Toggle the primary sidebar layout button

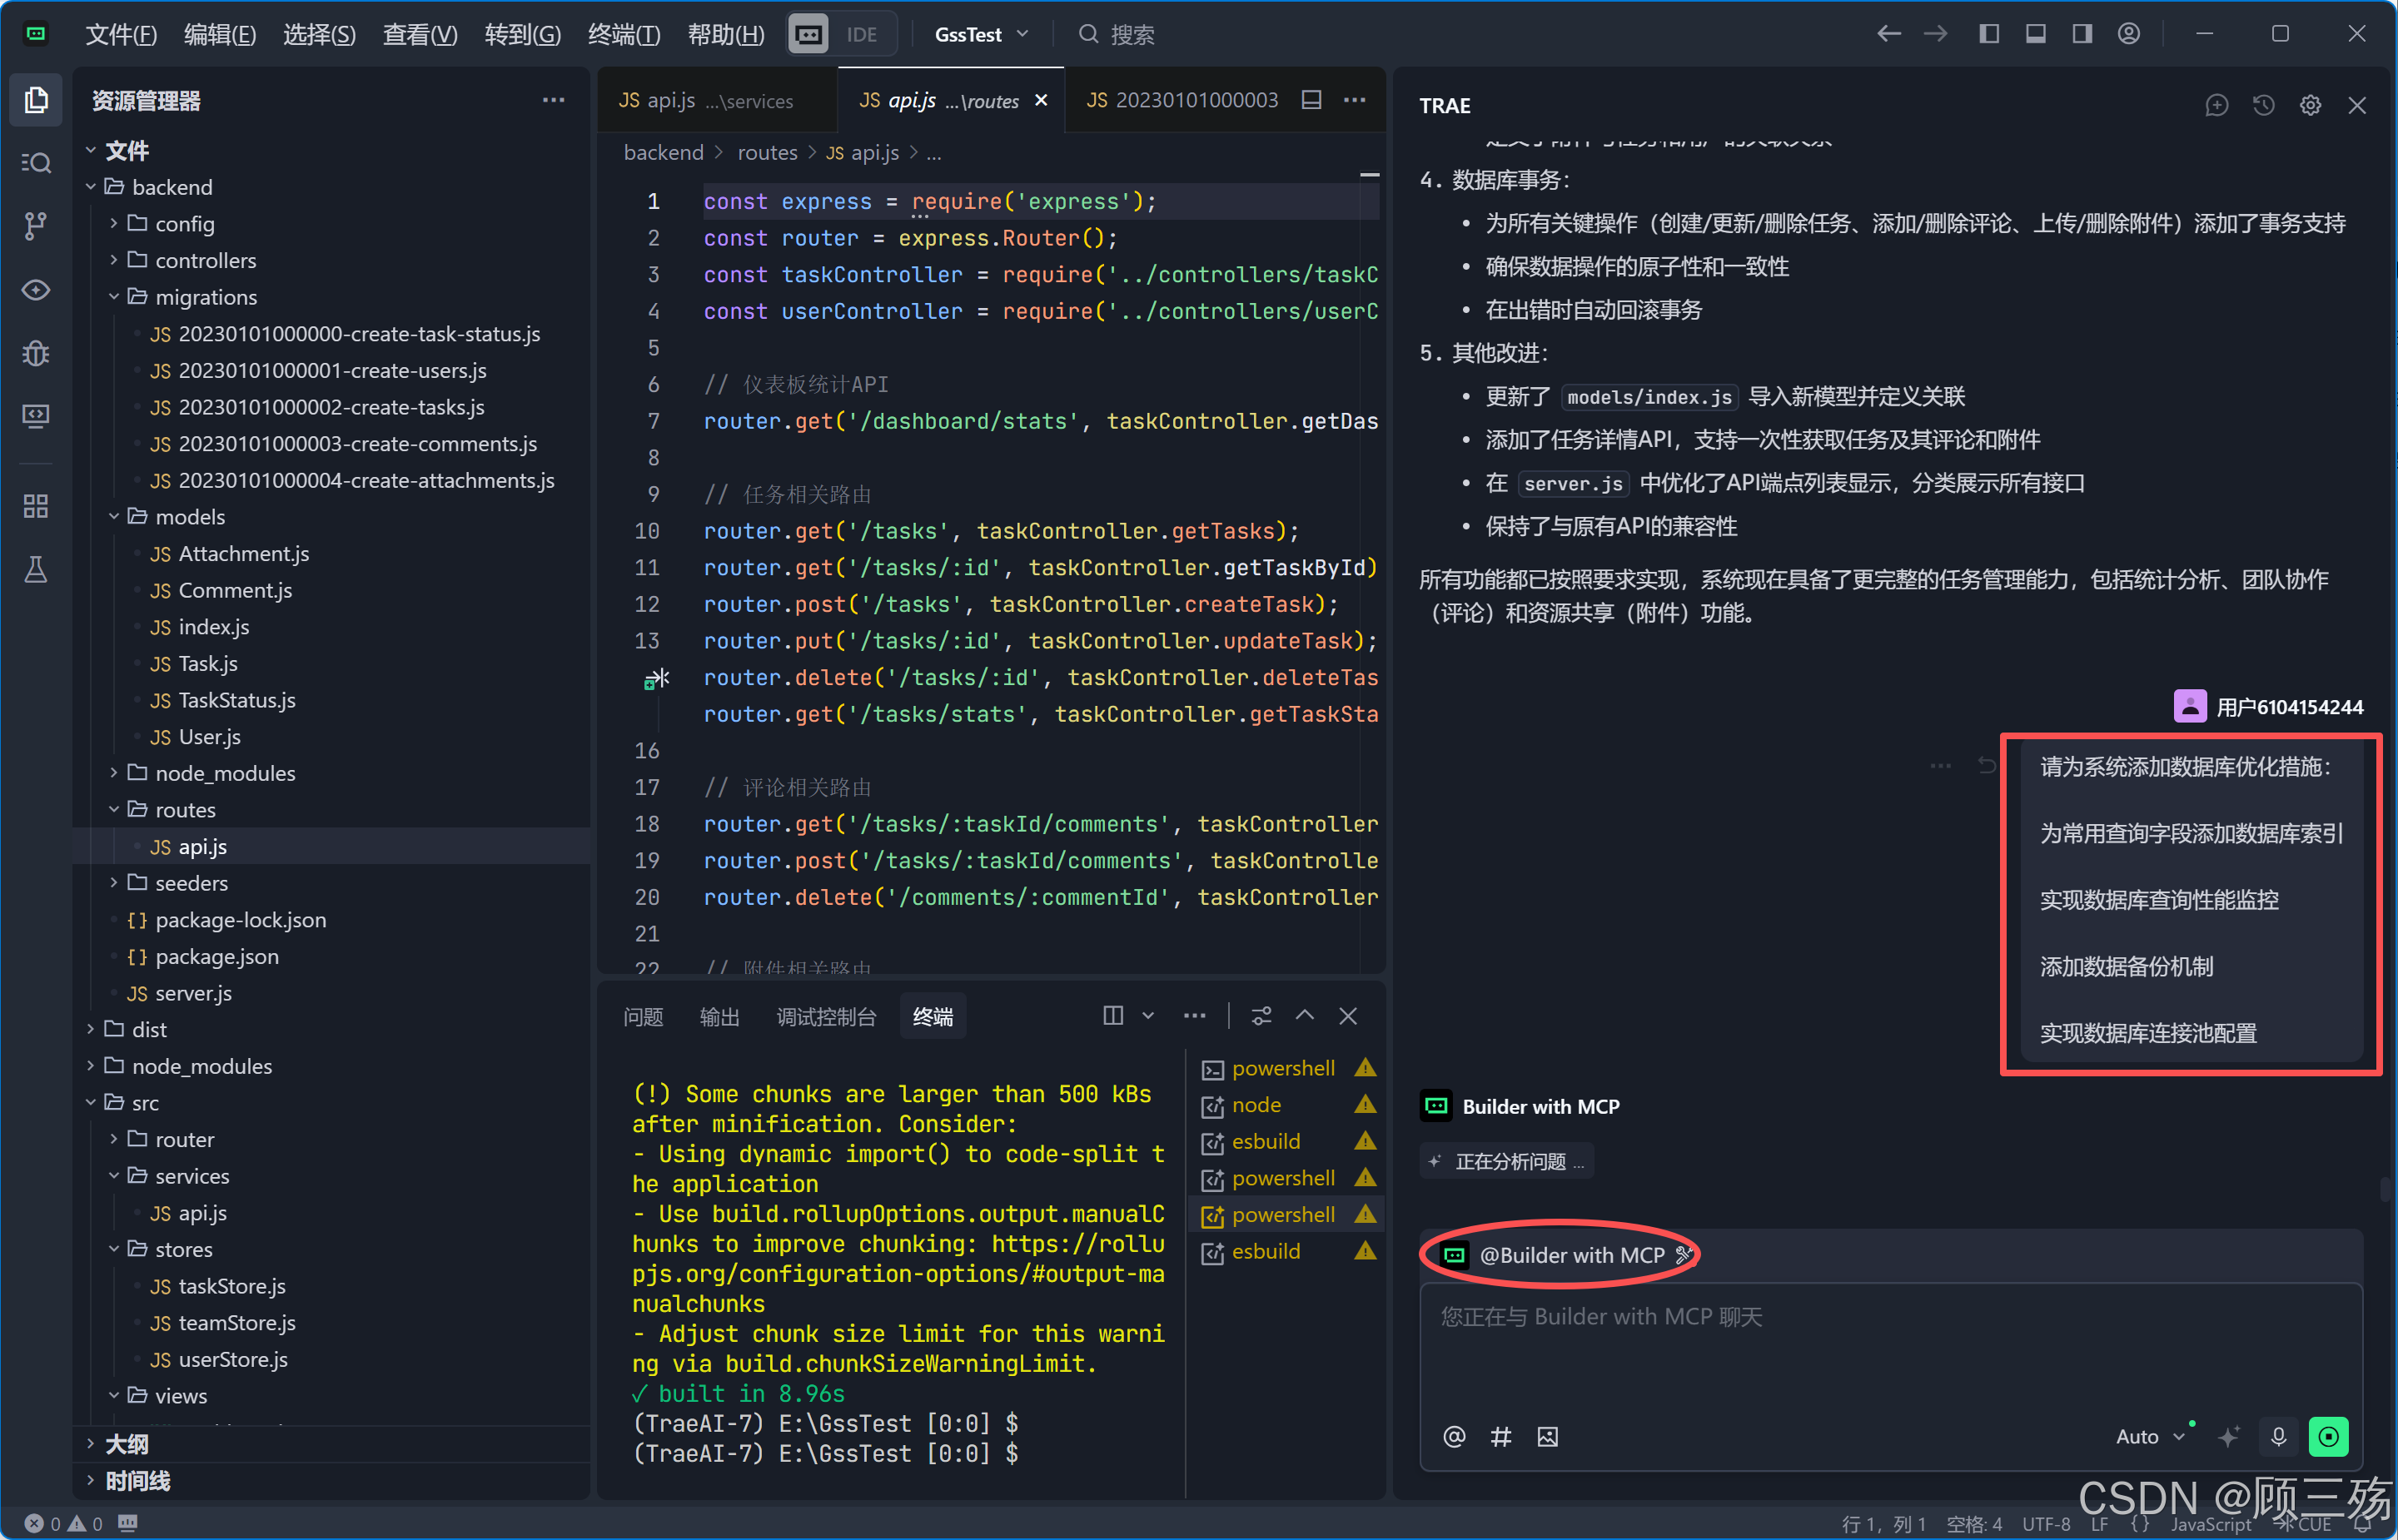1988,34
